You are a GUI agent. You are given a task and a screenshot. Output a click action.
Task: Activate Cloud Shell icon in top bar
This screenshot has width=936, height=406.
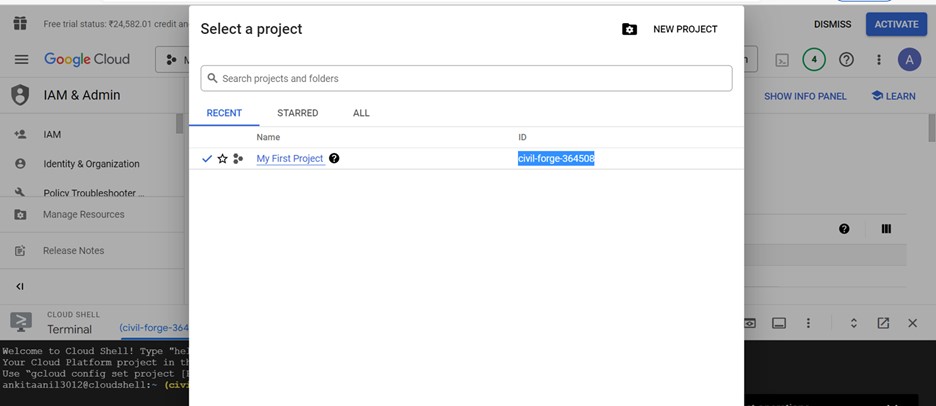[x=782, y=60]
